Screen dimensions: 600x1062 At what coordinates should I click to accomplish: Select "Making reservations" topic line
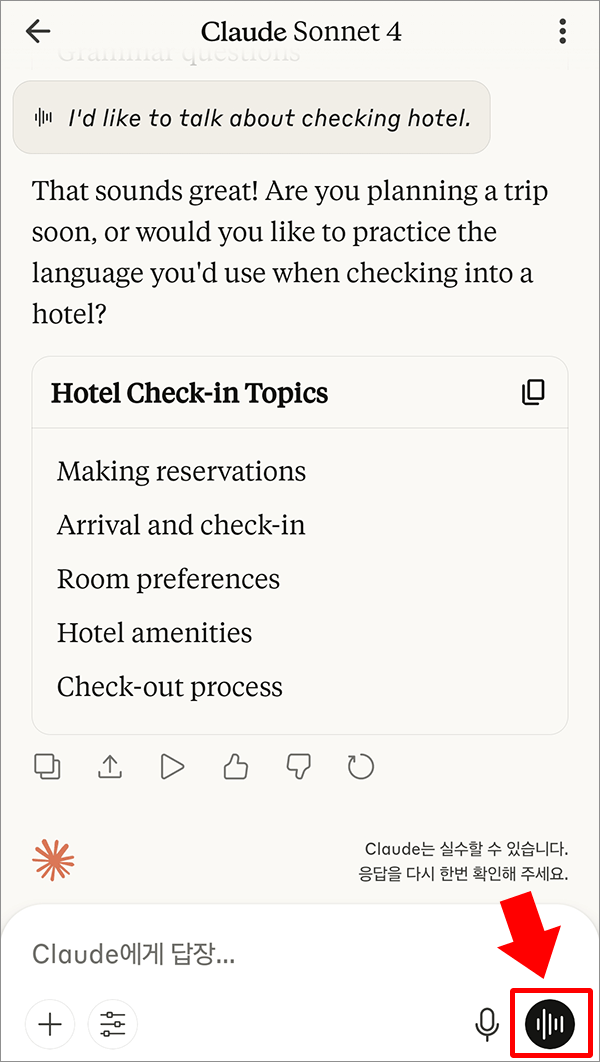[181, 471]
